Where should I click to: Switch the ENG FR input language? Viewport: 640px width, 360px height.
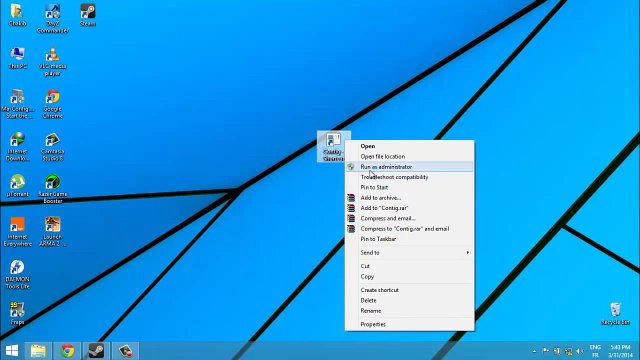coord(595,351)
